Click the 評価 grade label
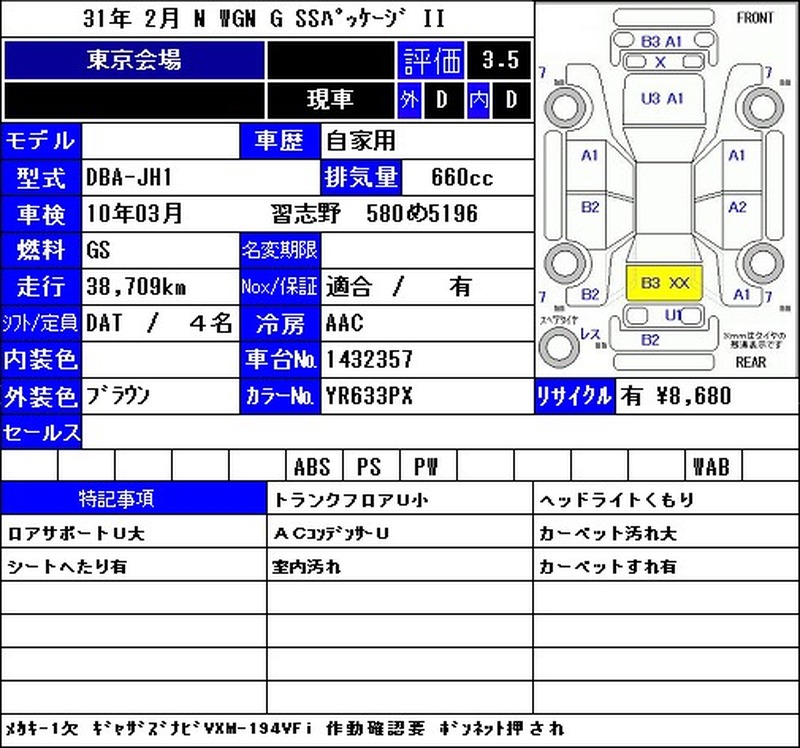Screen dimensions: 800x748 [431, 60]
